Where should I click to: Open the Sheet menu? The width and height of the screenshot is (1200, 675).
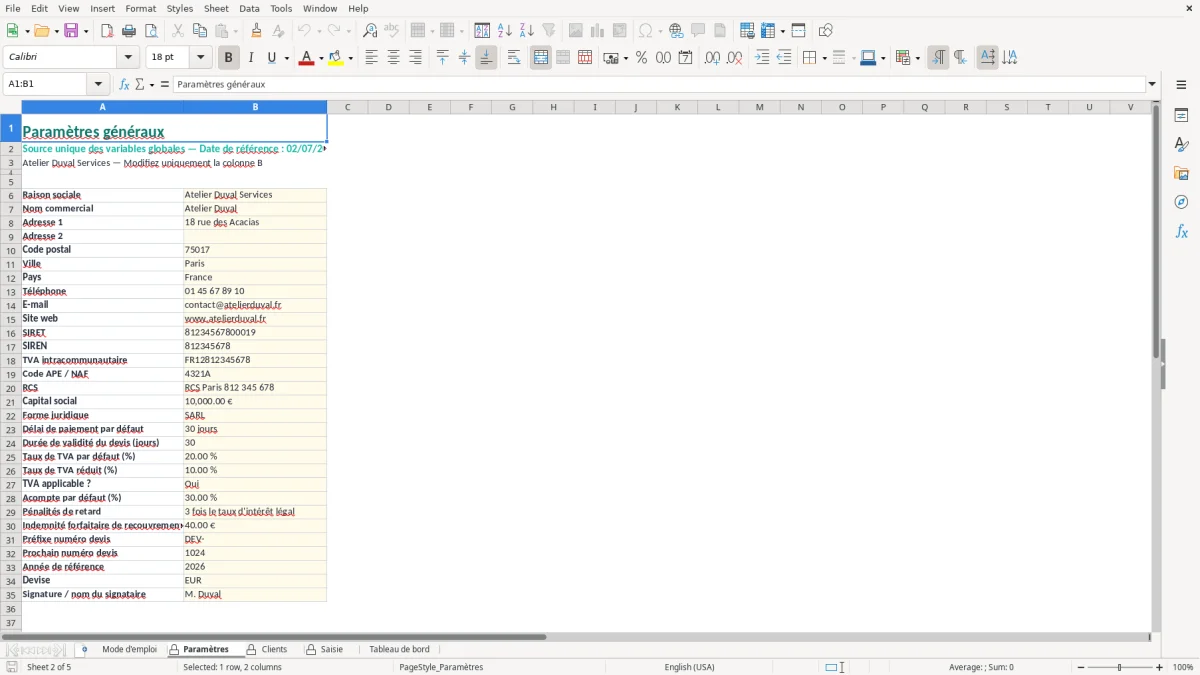point(216,8)
